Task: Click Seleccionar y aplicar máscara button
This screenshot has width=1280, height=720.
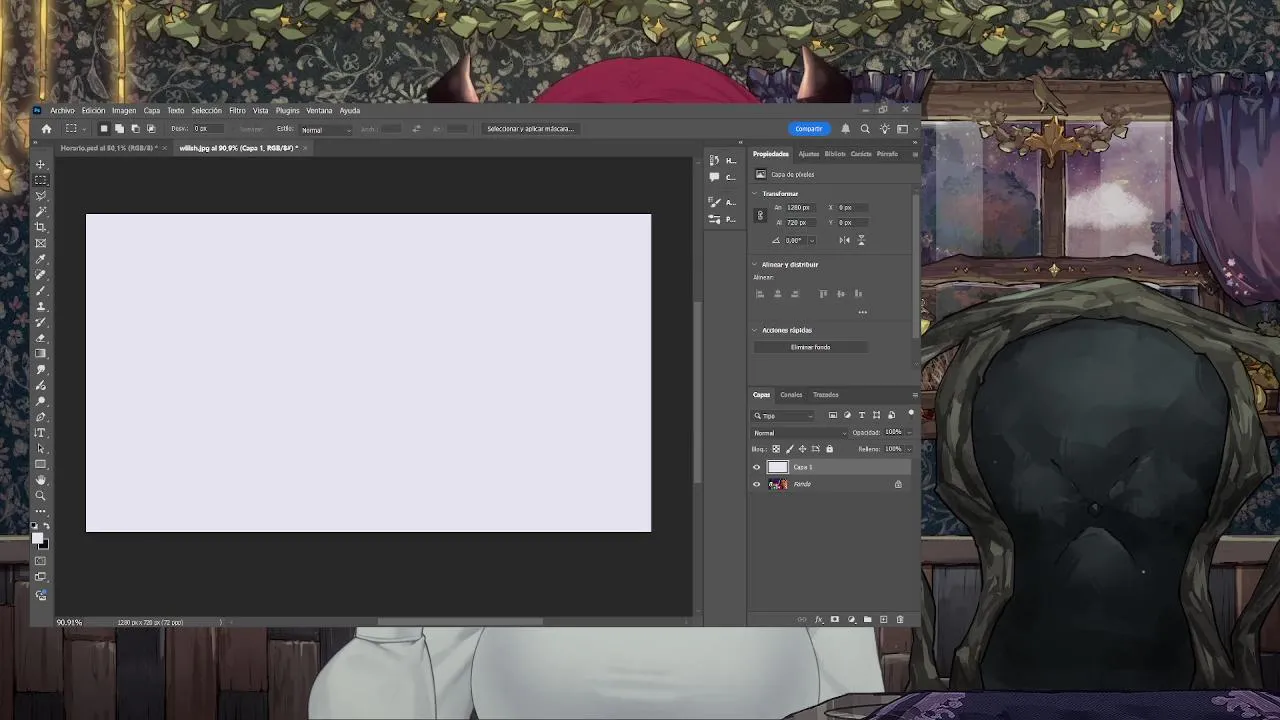Action: [530, 129]
